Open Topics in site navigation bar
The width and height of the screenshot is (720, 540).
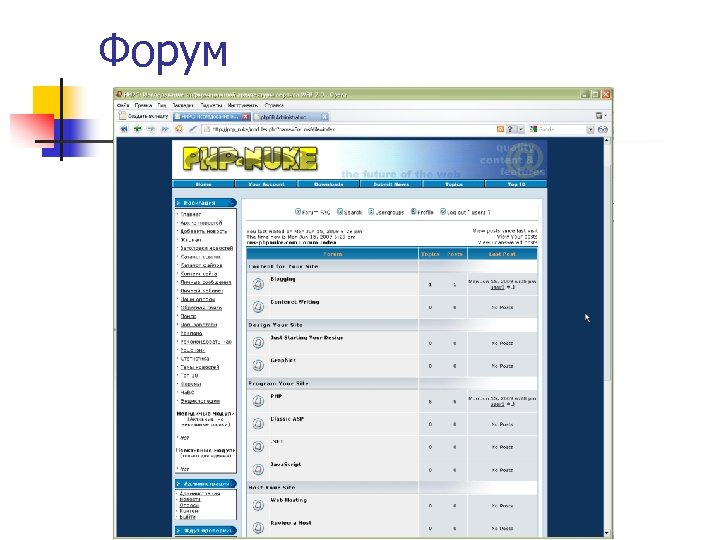[454, 184]
